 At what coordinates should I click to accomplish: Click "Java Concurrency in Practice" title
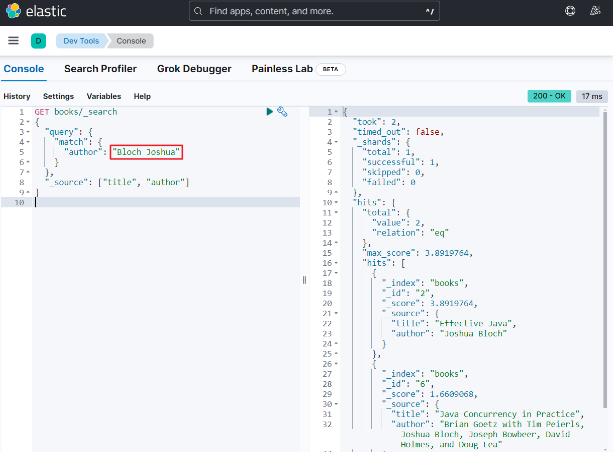(x=508, y=414)
